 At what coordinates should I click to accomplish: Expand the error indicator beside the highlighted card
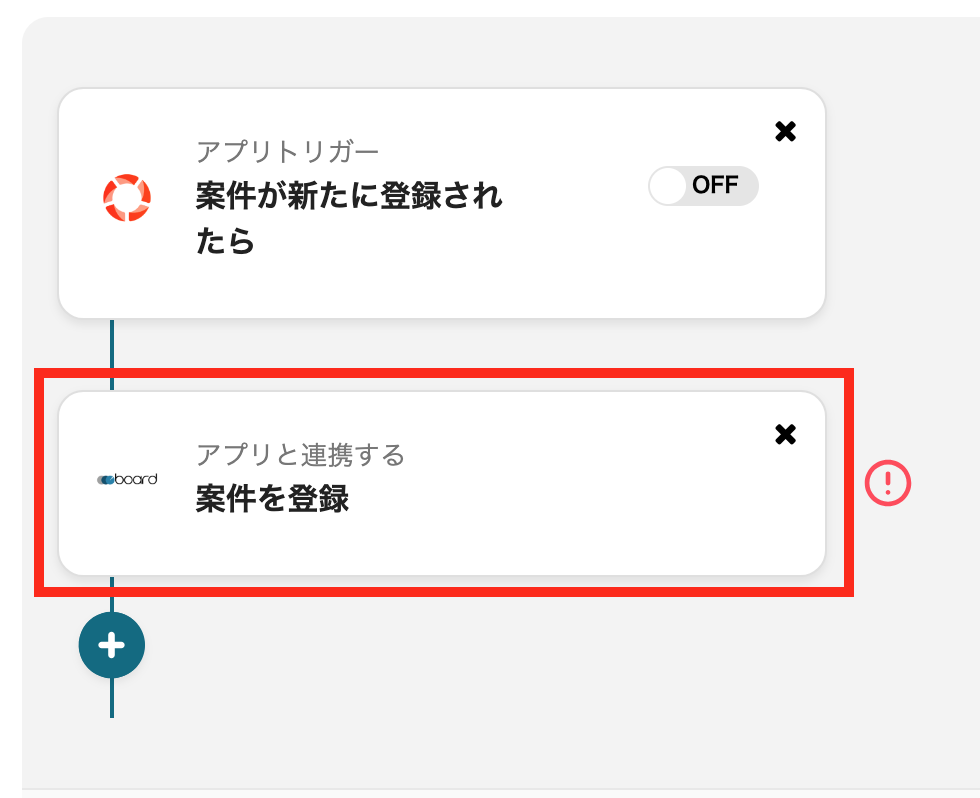[x=887, y=483]
